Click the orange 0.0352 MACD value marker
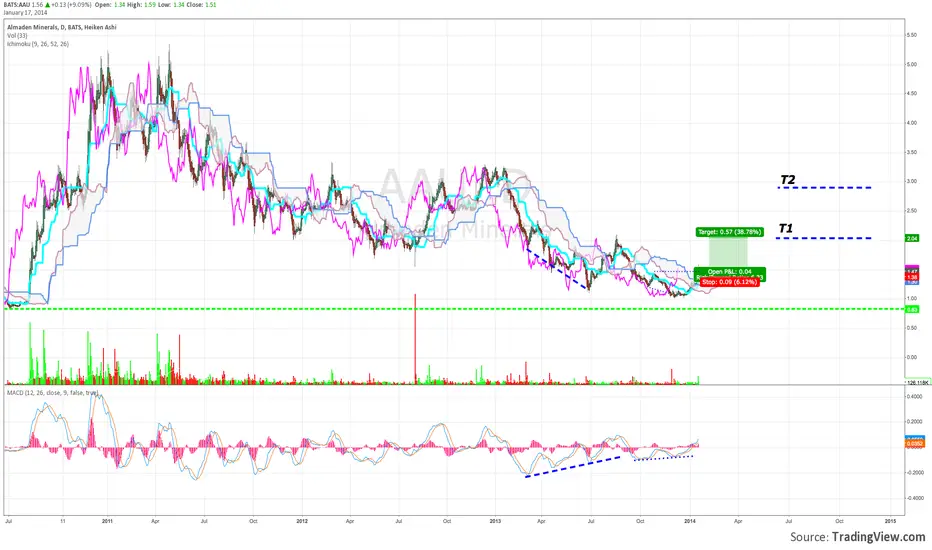 (x=914, y=444)
